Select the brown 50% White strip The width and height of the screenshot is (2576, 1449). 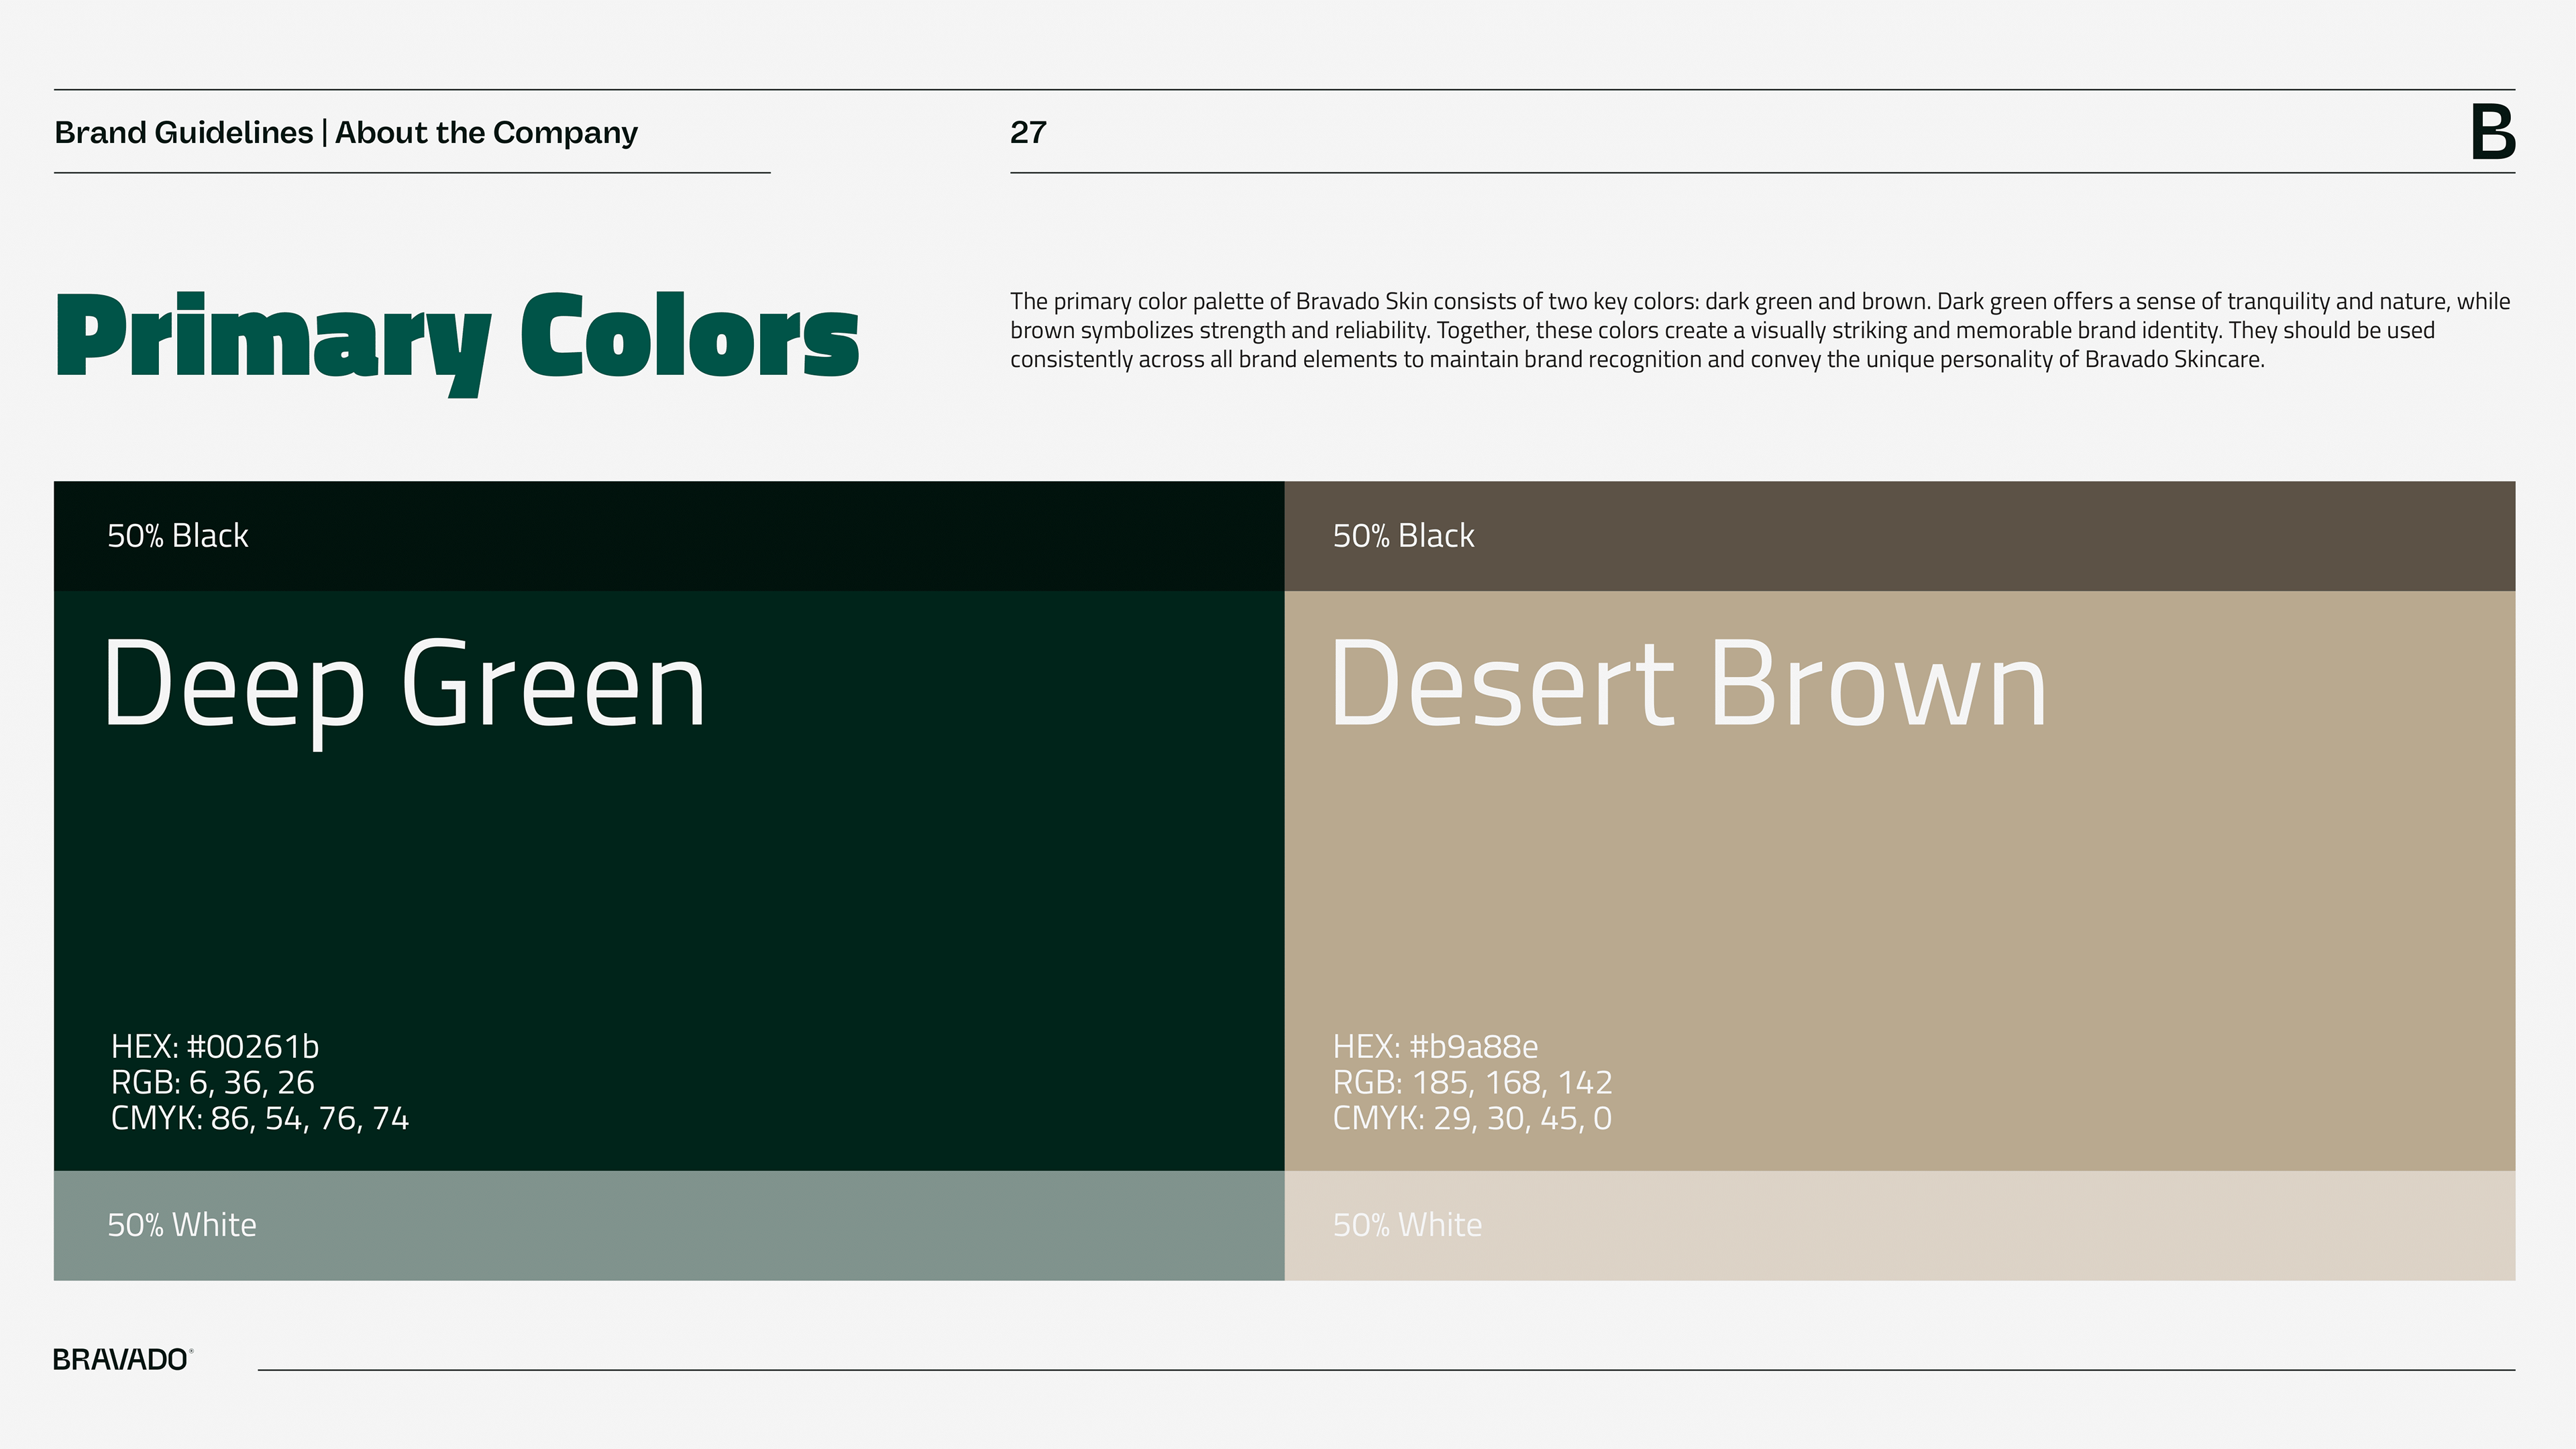tap(1900, 1225)
